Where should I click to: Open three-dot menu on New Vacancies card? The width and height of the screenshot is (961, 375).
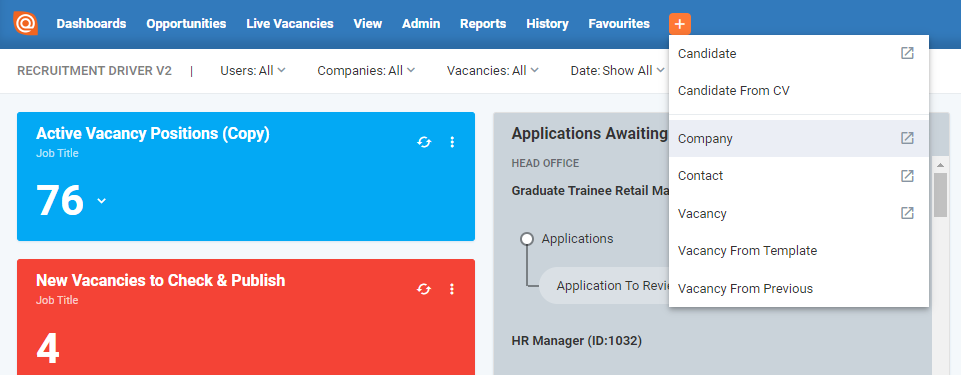452,289
